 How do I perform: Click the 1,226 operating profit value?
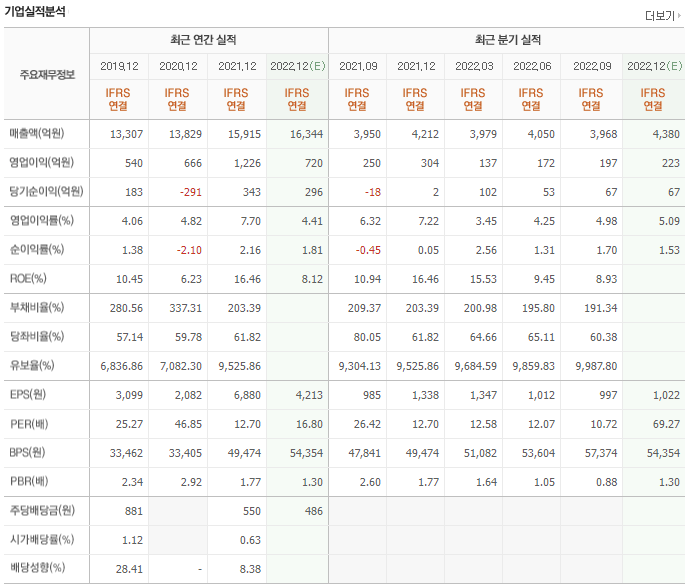coord(248,163)
